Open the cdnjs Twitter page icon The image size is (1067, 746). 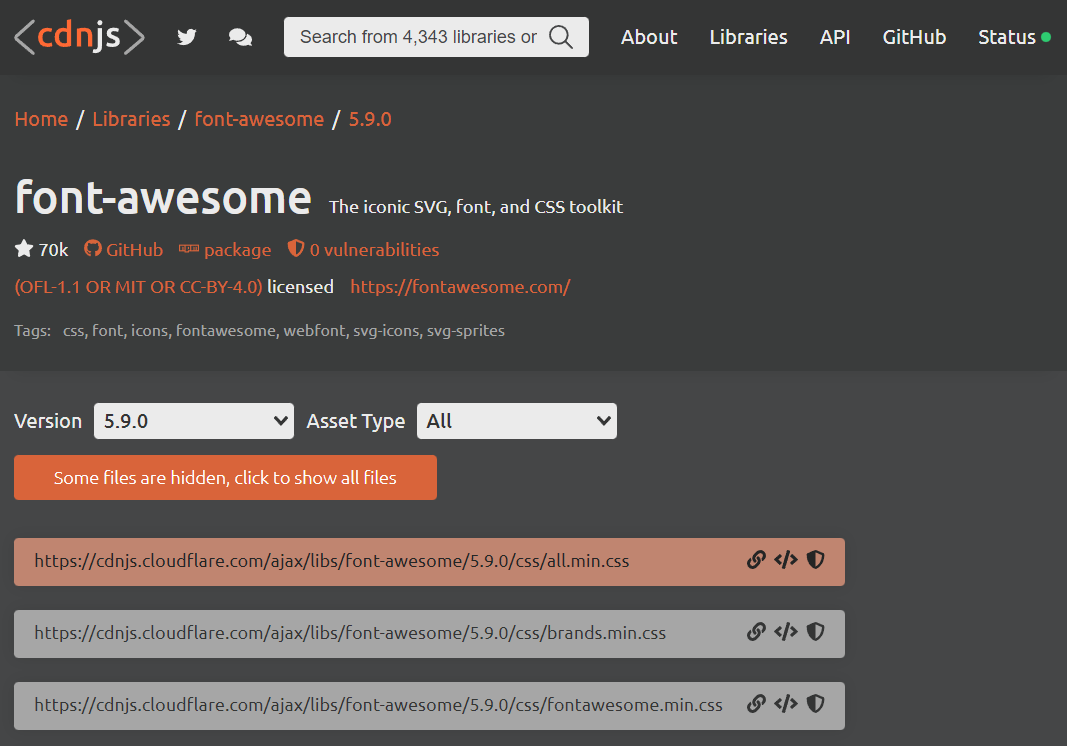coord(186,37)
